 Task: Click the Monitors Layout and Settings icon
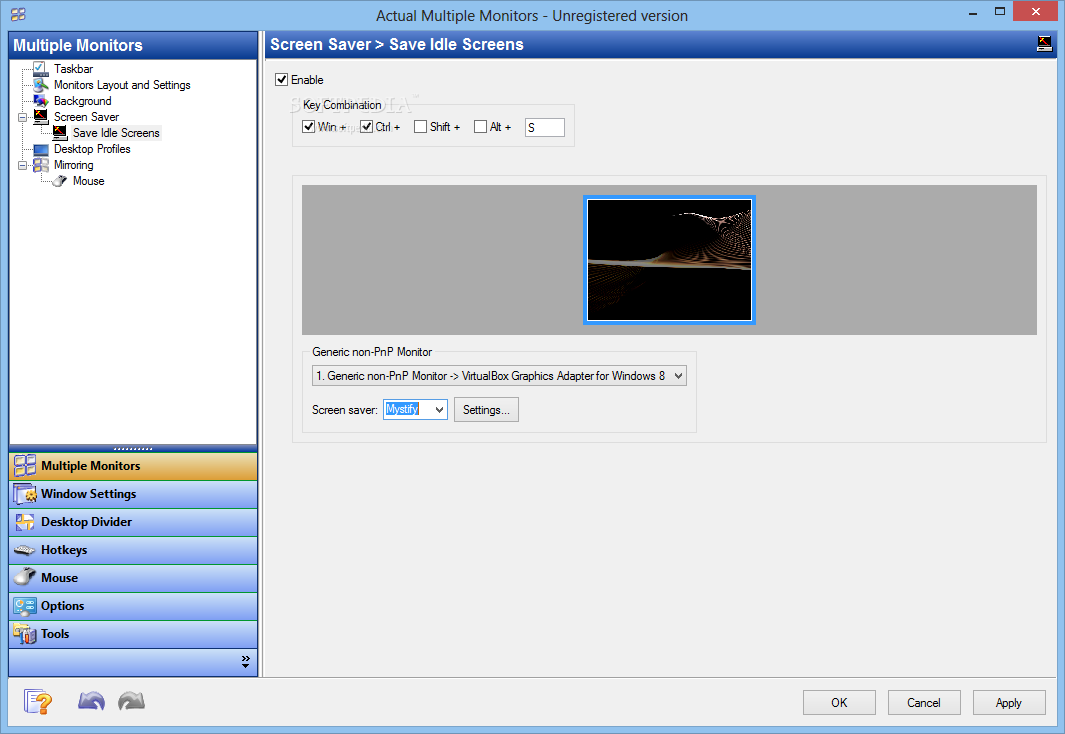pyautogui.click(x=41, y=85)
